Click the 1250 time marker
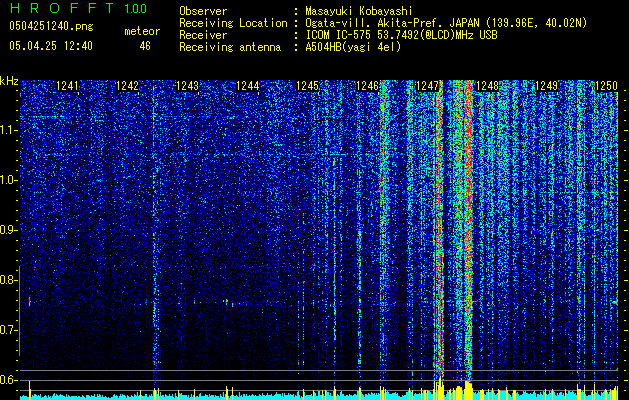This screenshot has width=629, height=400. [x=607, y=86]
